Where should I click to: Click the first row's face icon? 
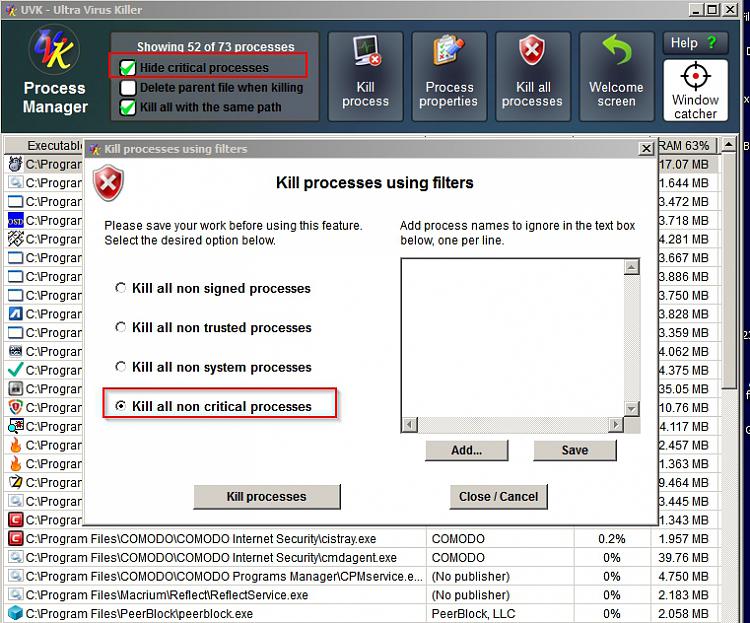click(15, 164)
